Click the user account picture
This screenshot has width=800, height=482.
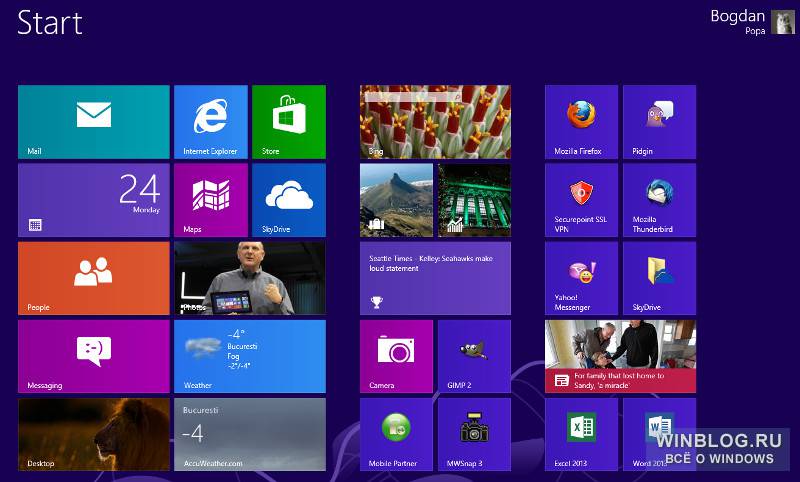point(783,22)
